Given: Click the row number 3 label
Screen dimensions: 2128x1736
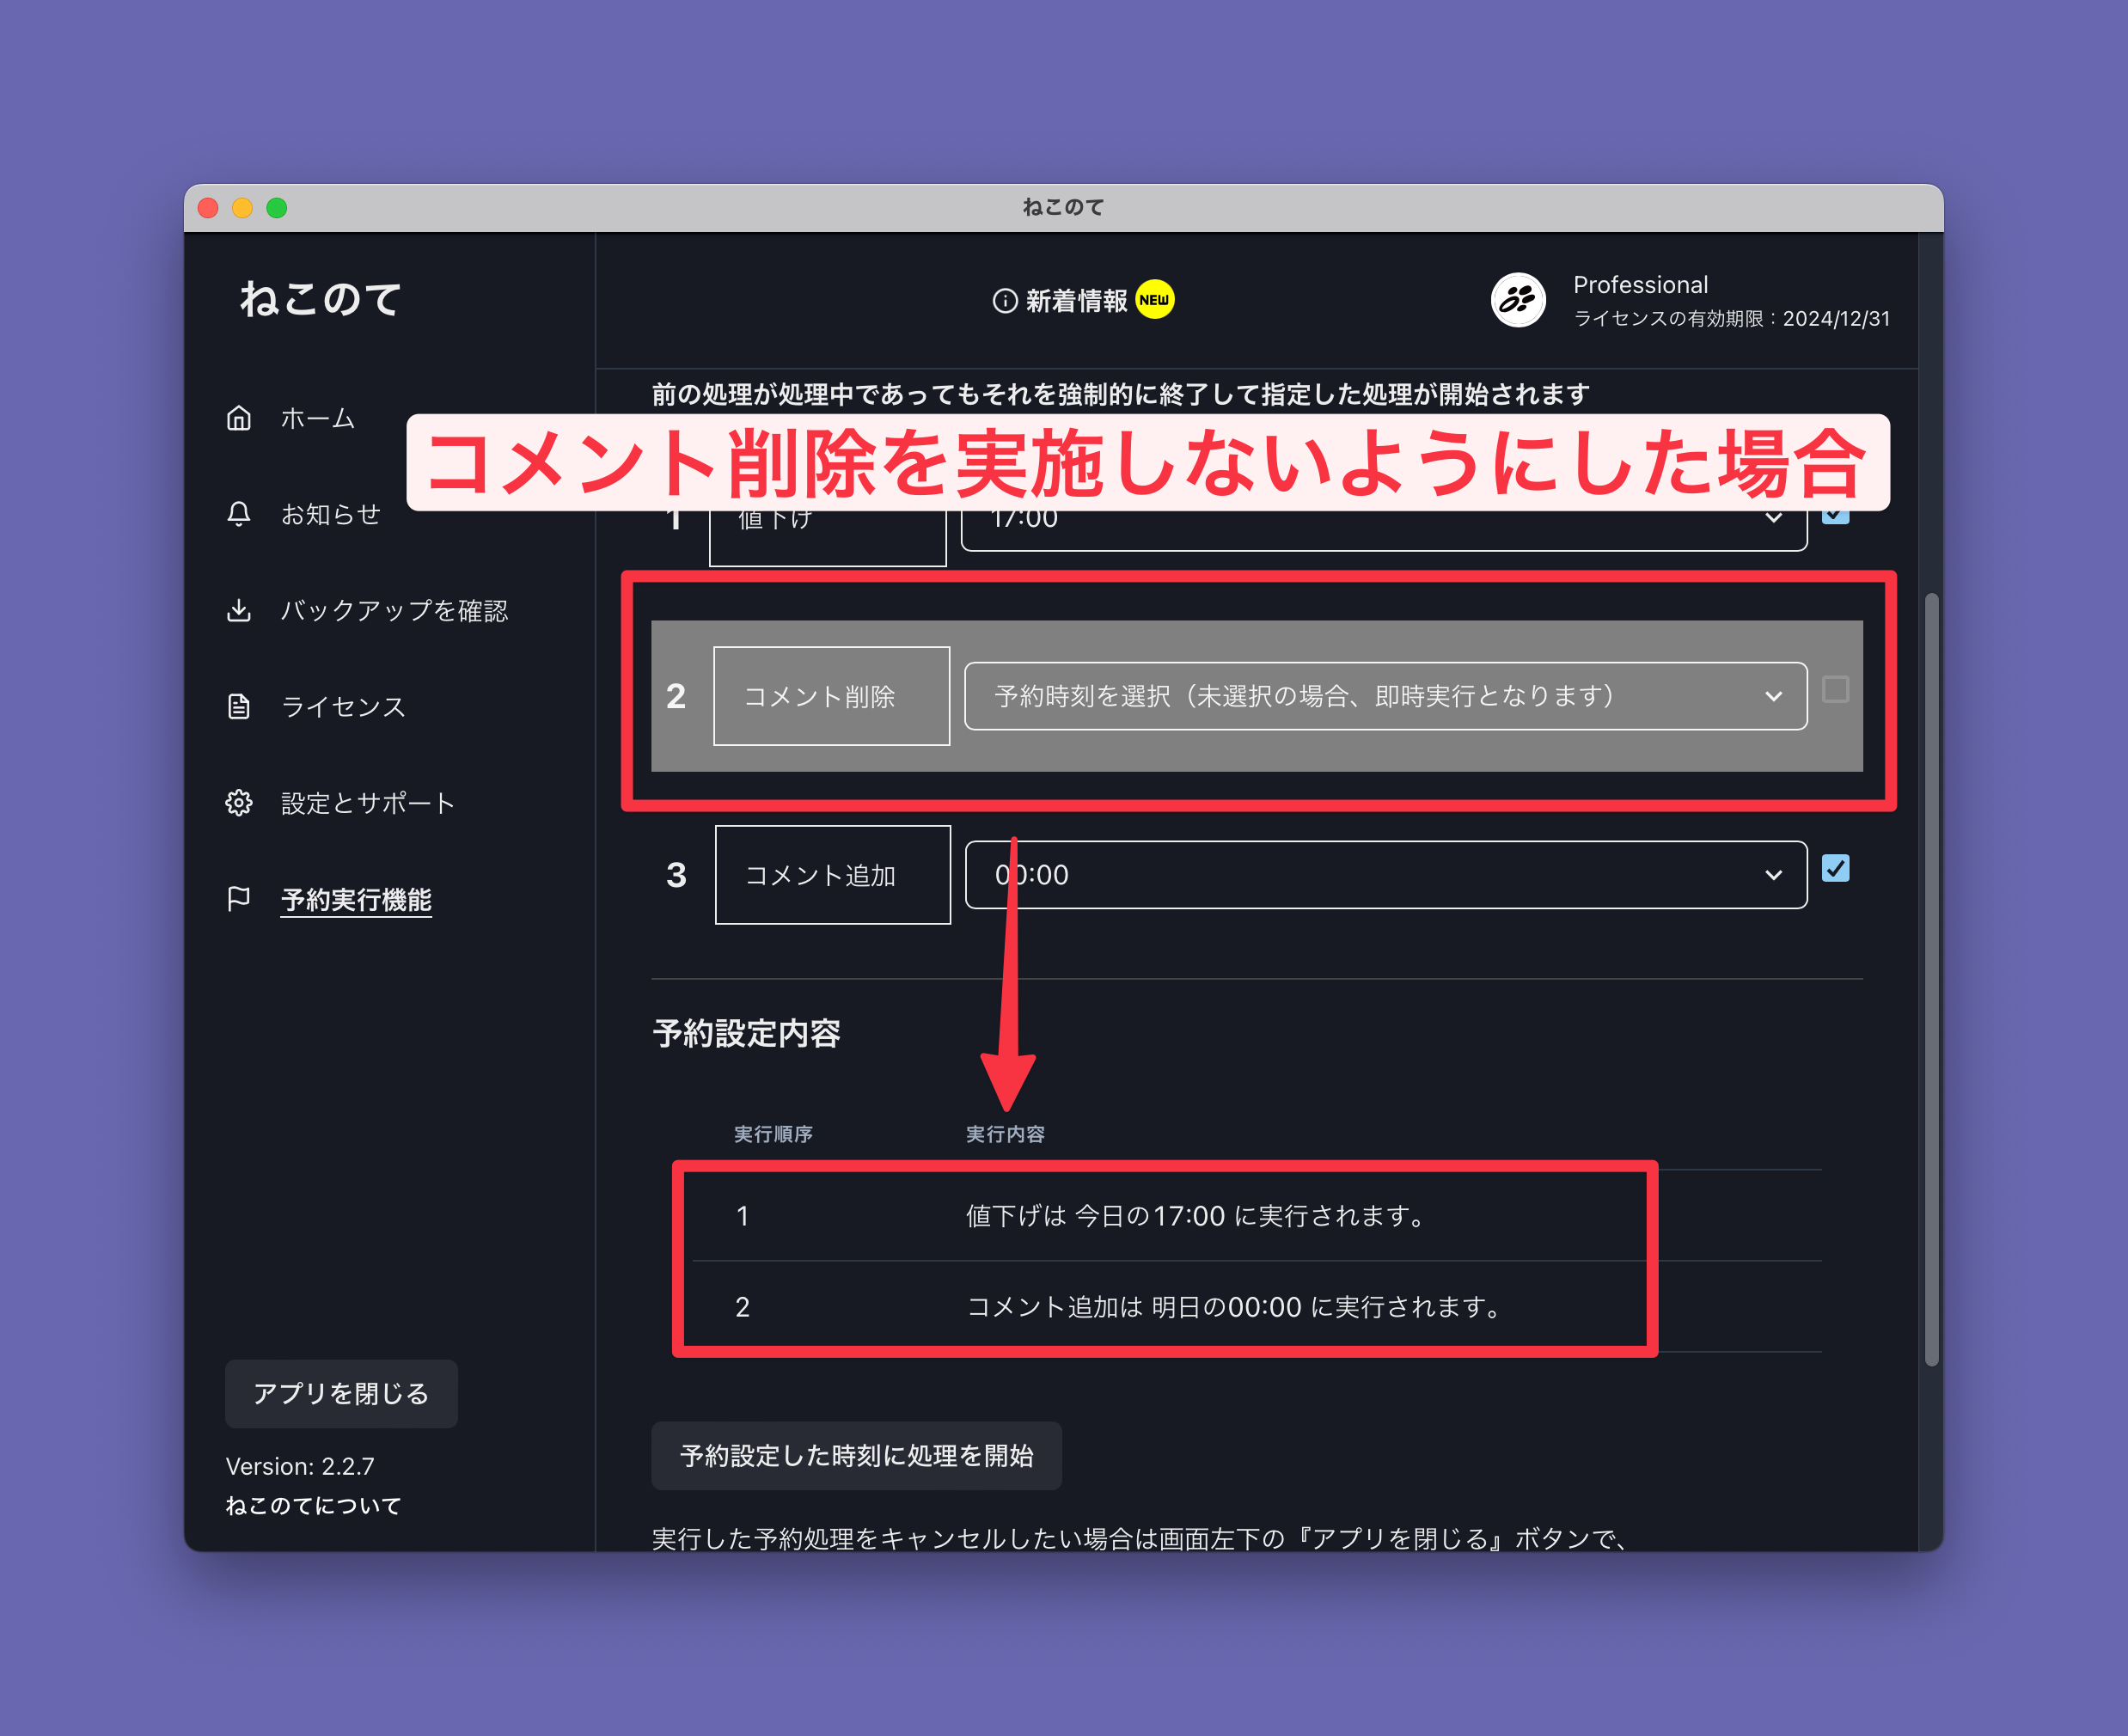Looking at the screenshot, I should click(676, 875).
